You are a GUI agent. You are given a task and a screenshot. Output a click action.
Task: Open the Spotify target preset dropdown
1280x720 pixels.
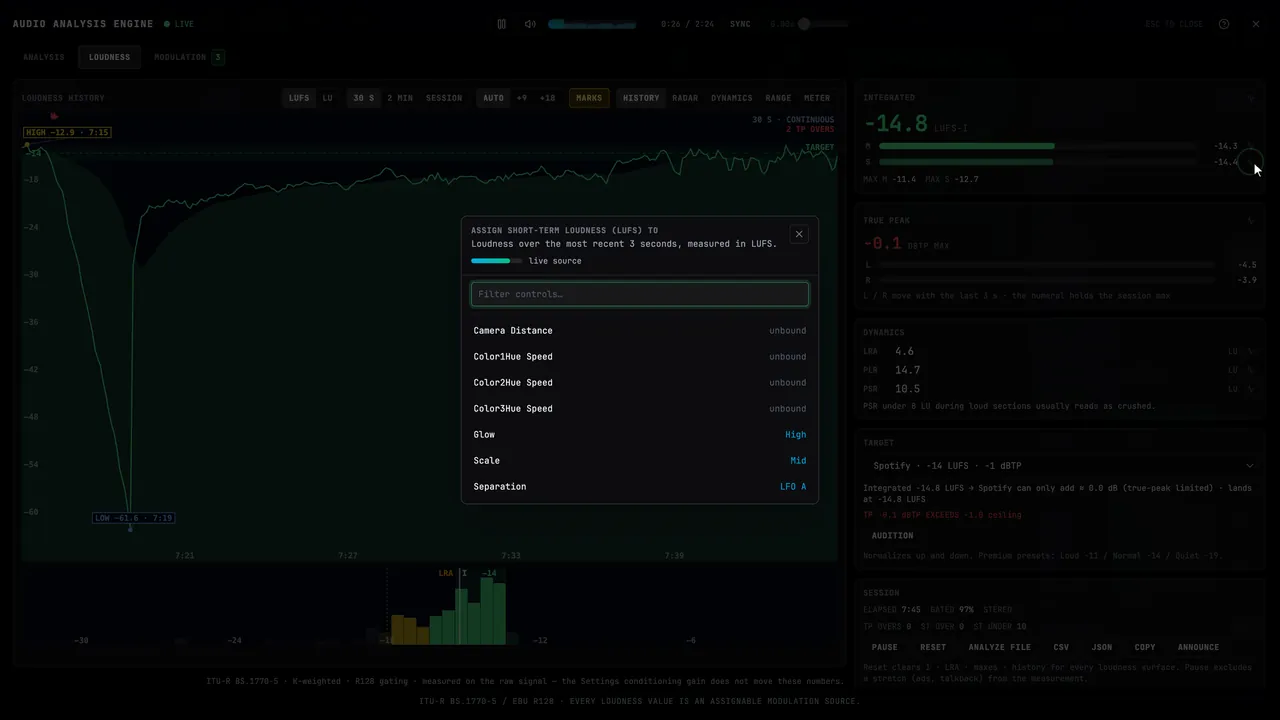click(x=1059, y=466)
